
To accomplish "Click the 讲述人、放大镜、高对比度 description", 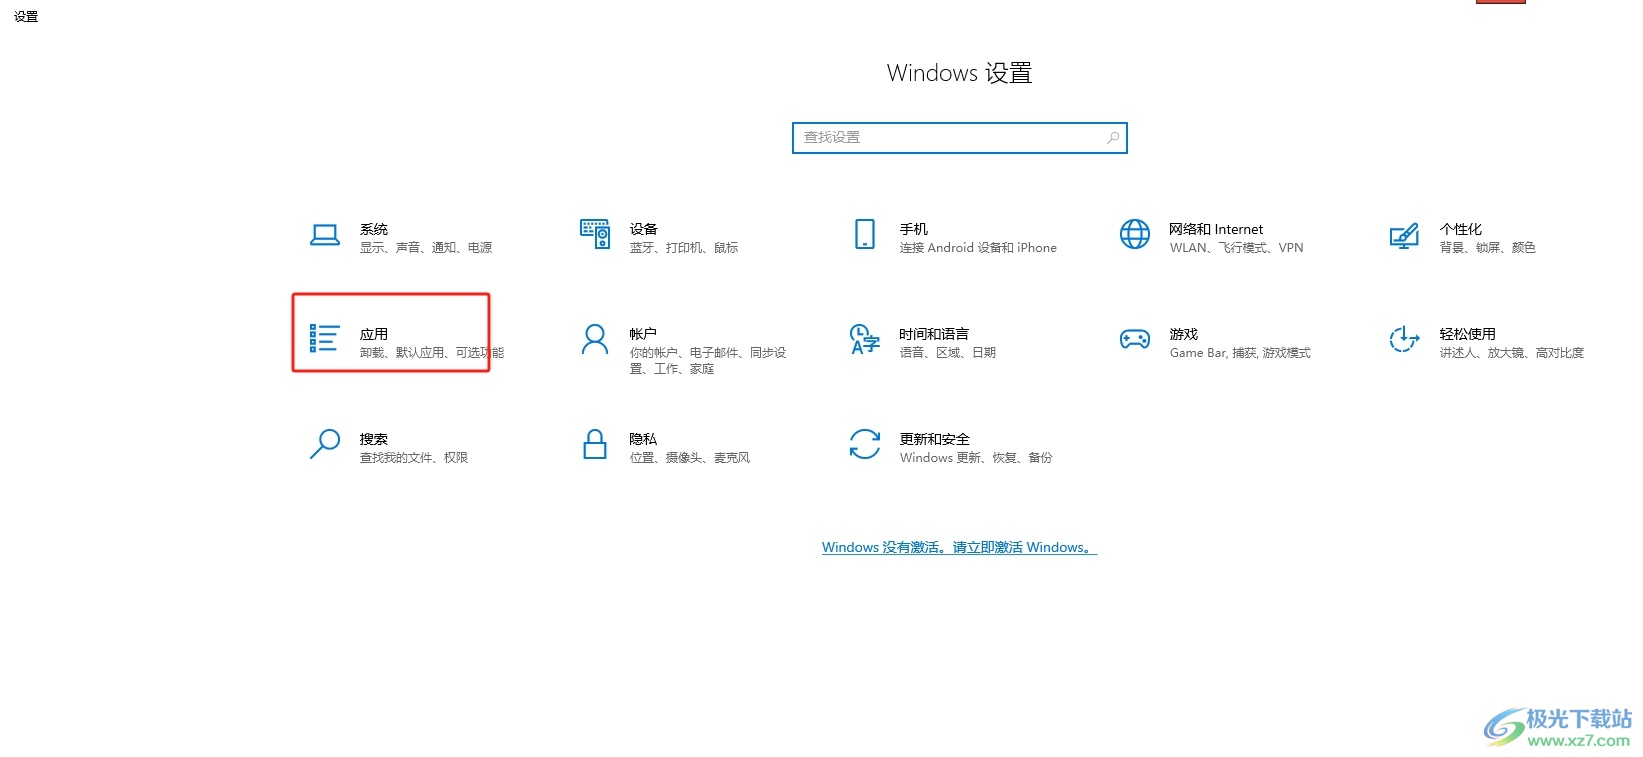I will [x=1512, y=353].
